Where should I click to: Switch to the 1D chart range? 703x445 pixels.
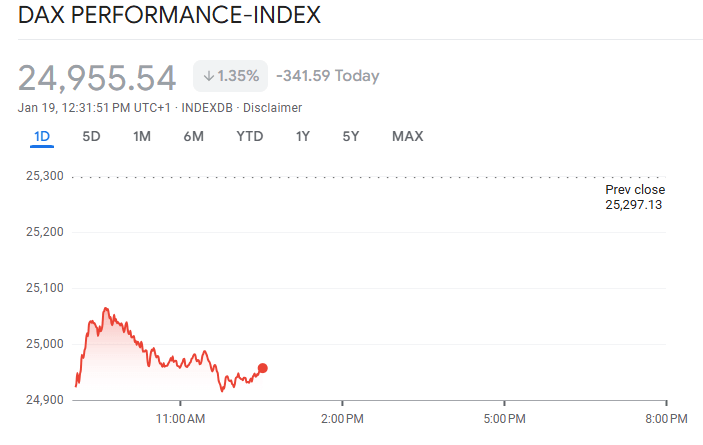click(41, 136)
